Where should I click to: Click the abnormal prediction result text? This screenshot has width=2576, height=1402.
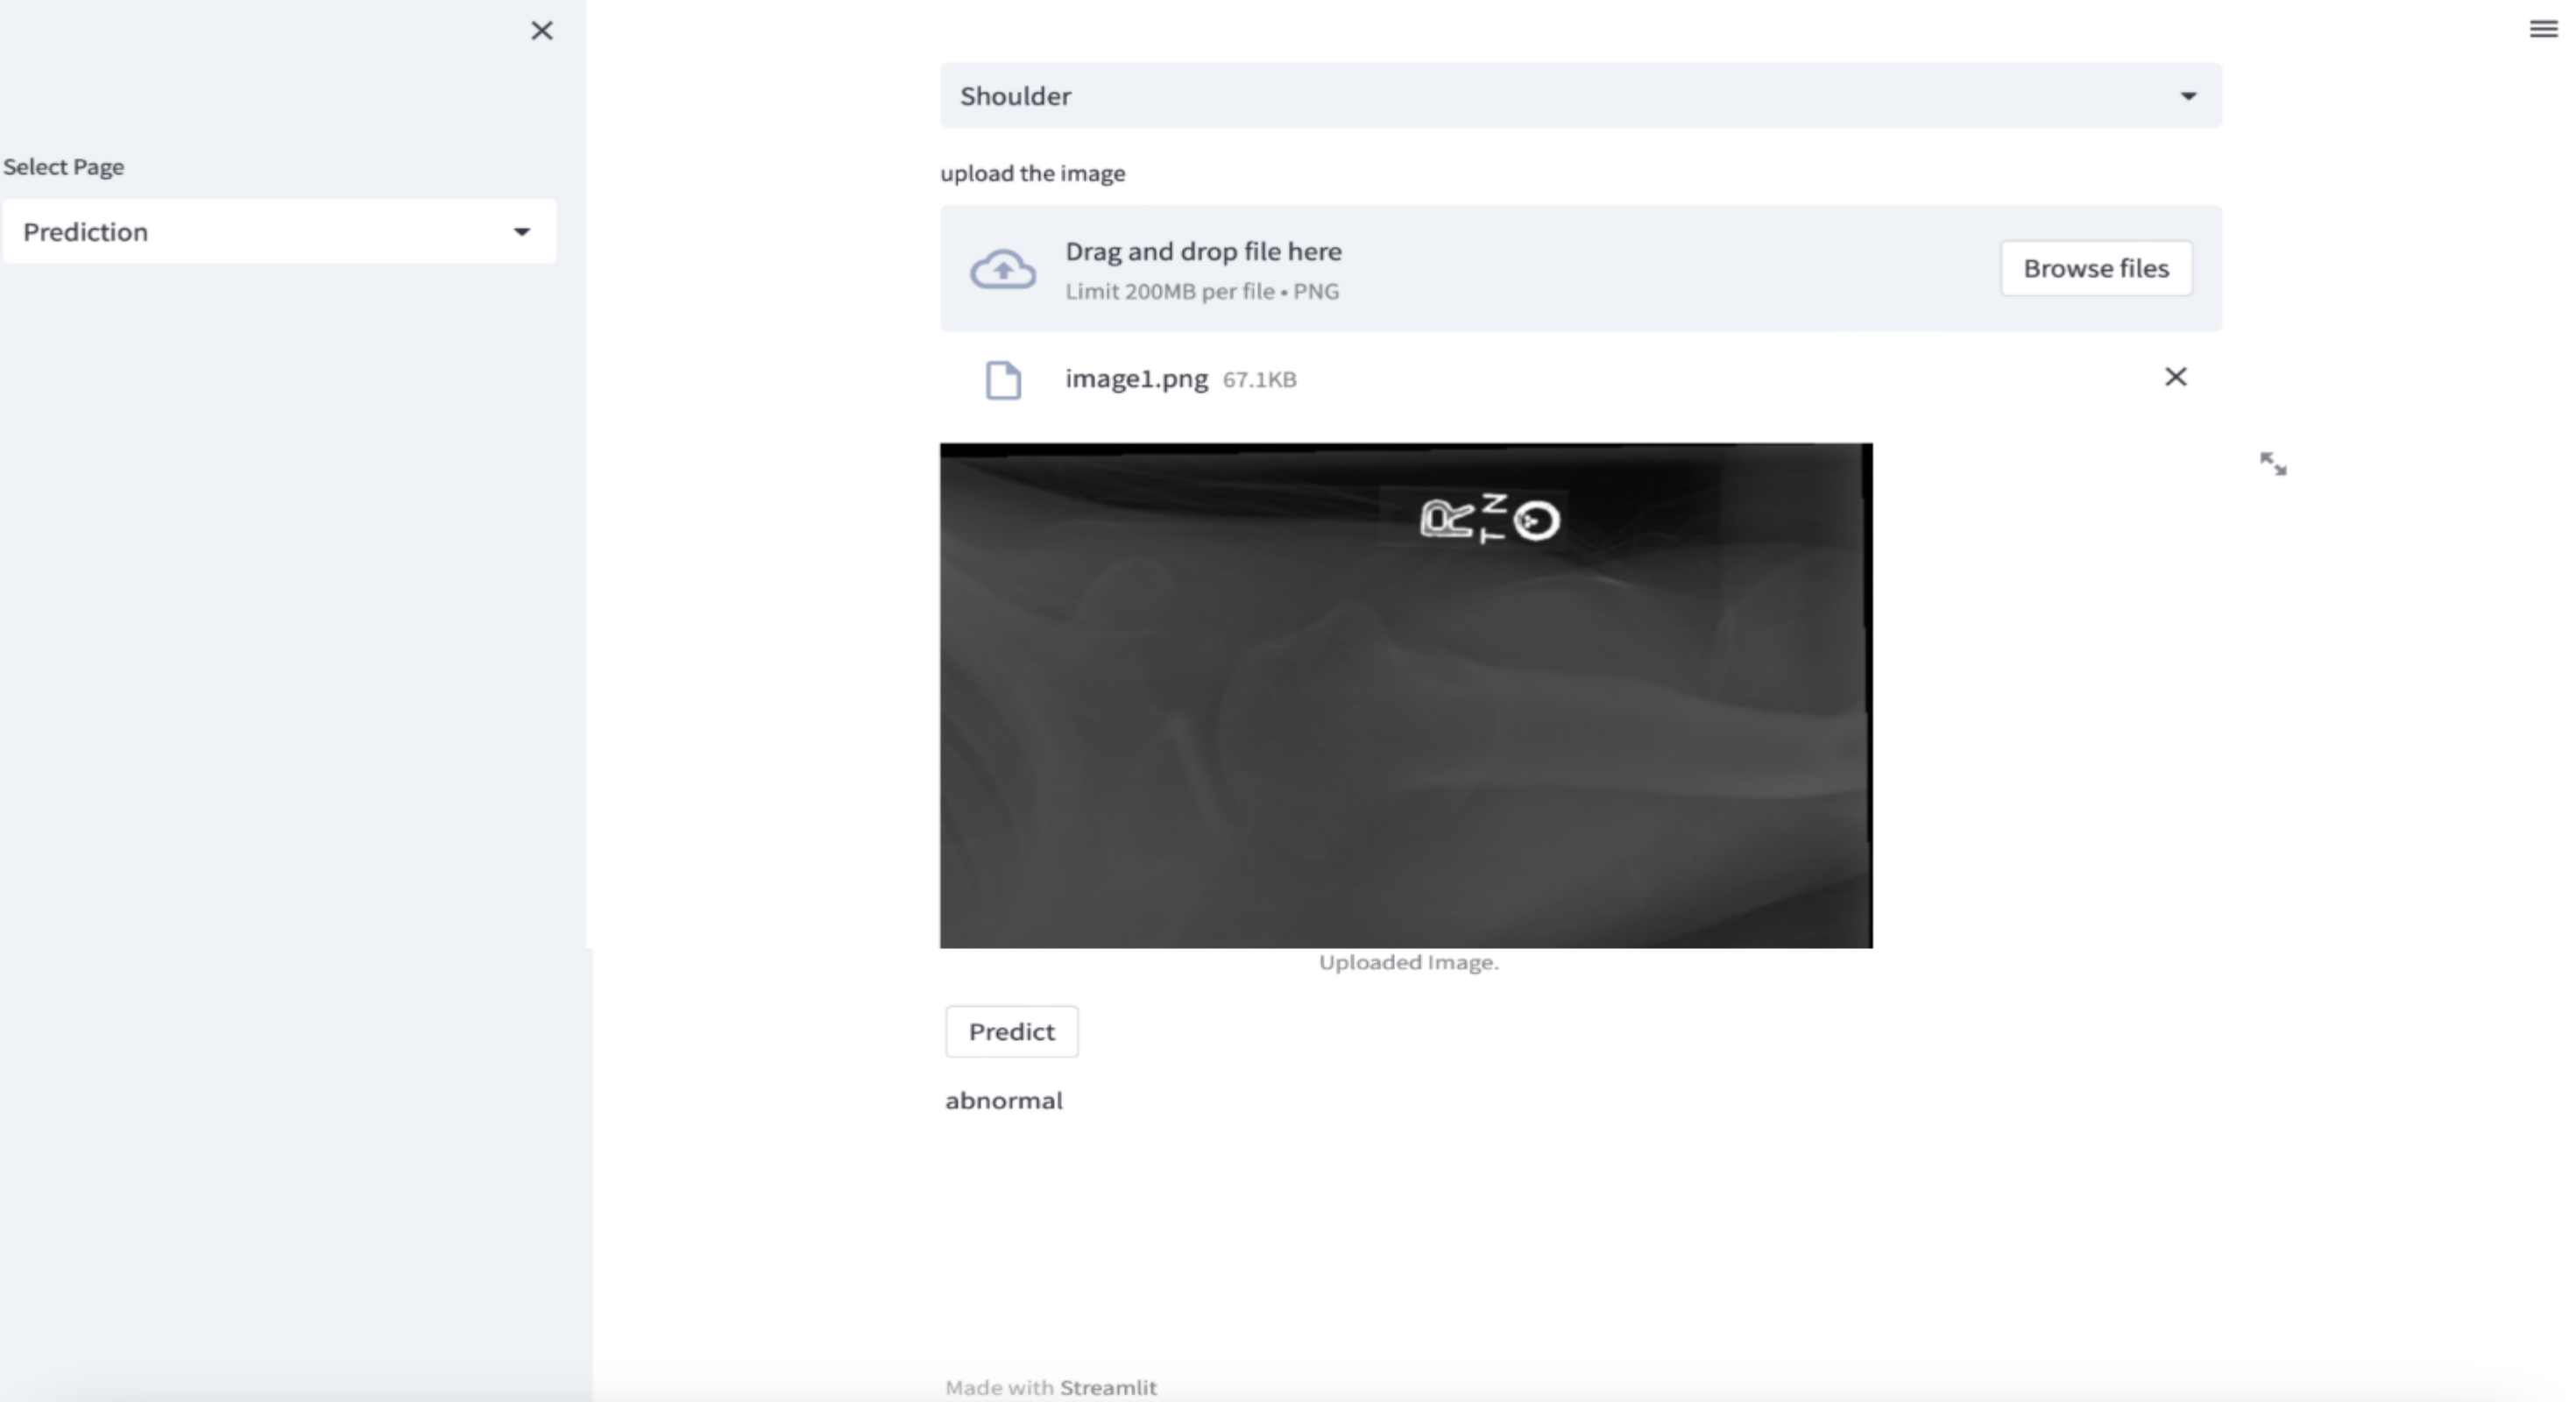click(1003, 1100)
